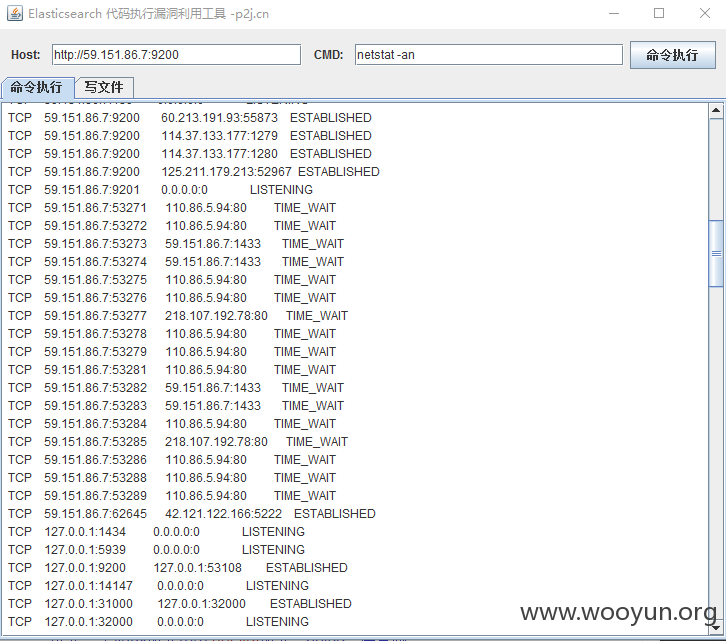Click the text 59.151.86.7:53281
This screenshot has height=641, width=726.
click(95, 370)
